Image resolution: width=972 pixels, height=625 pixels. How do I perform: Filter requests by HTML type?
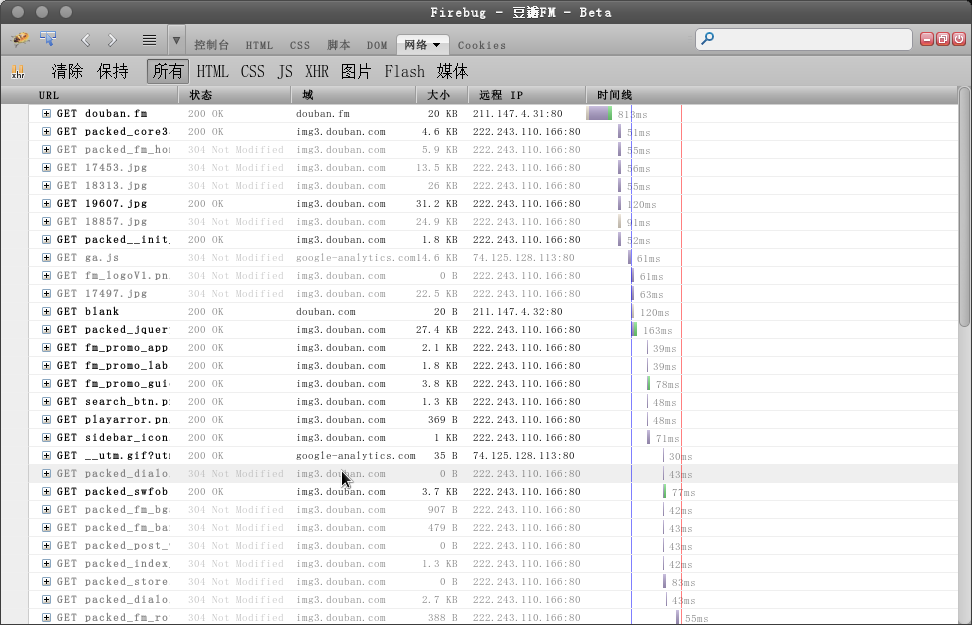(213, 71)
